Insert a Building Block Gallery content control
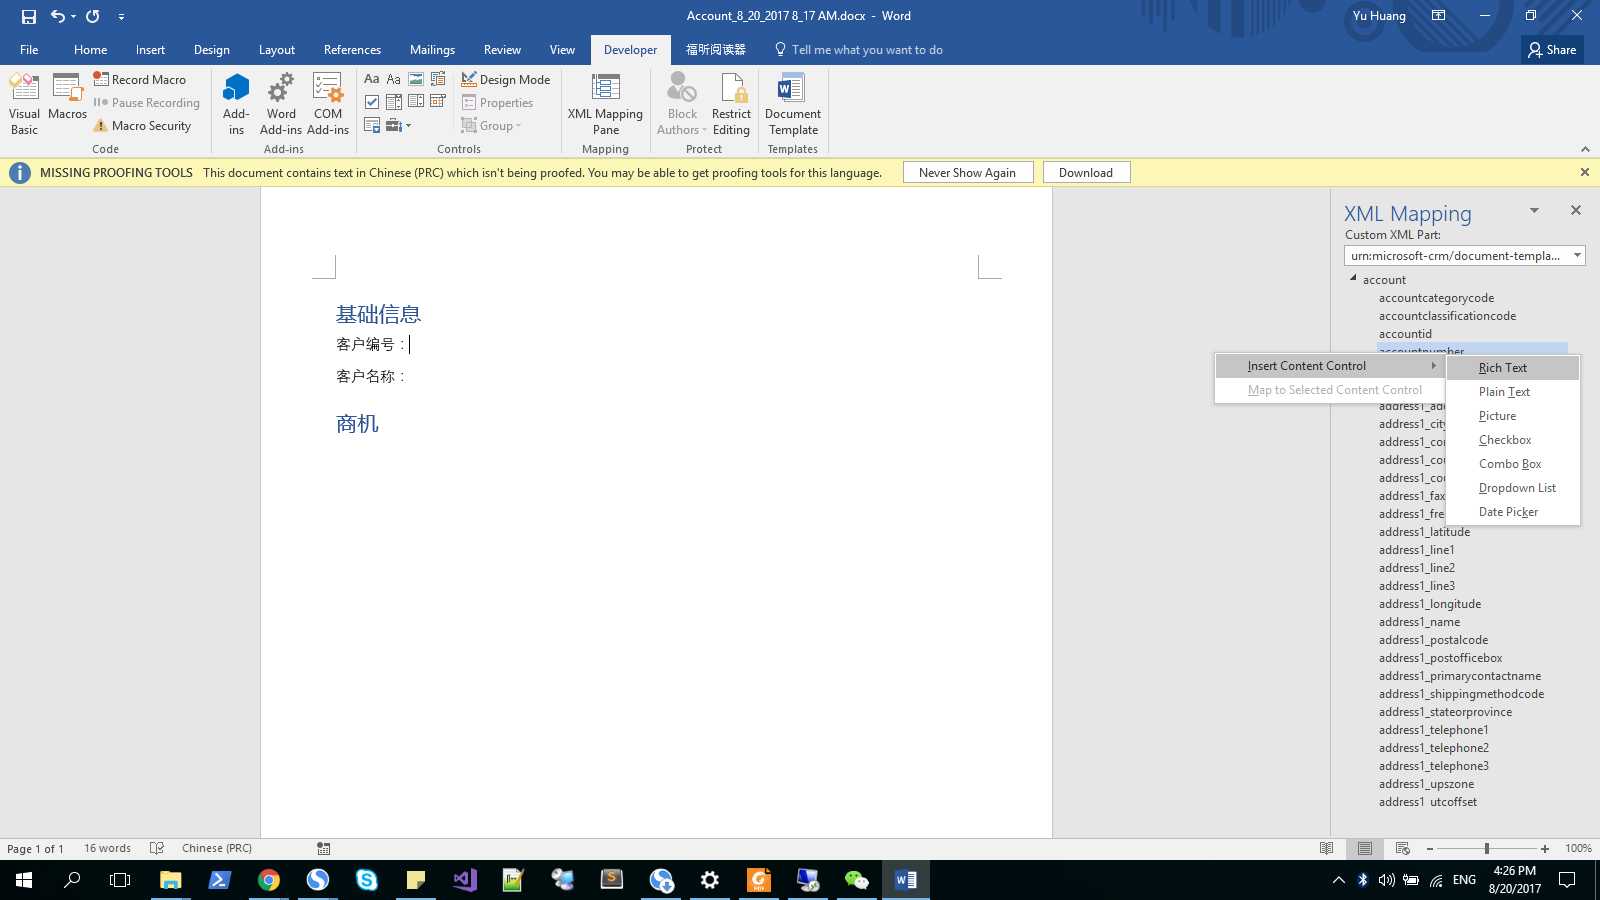The width and height of the screenshot is (1600, 900). click(x=438, y=79)
